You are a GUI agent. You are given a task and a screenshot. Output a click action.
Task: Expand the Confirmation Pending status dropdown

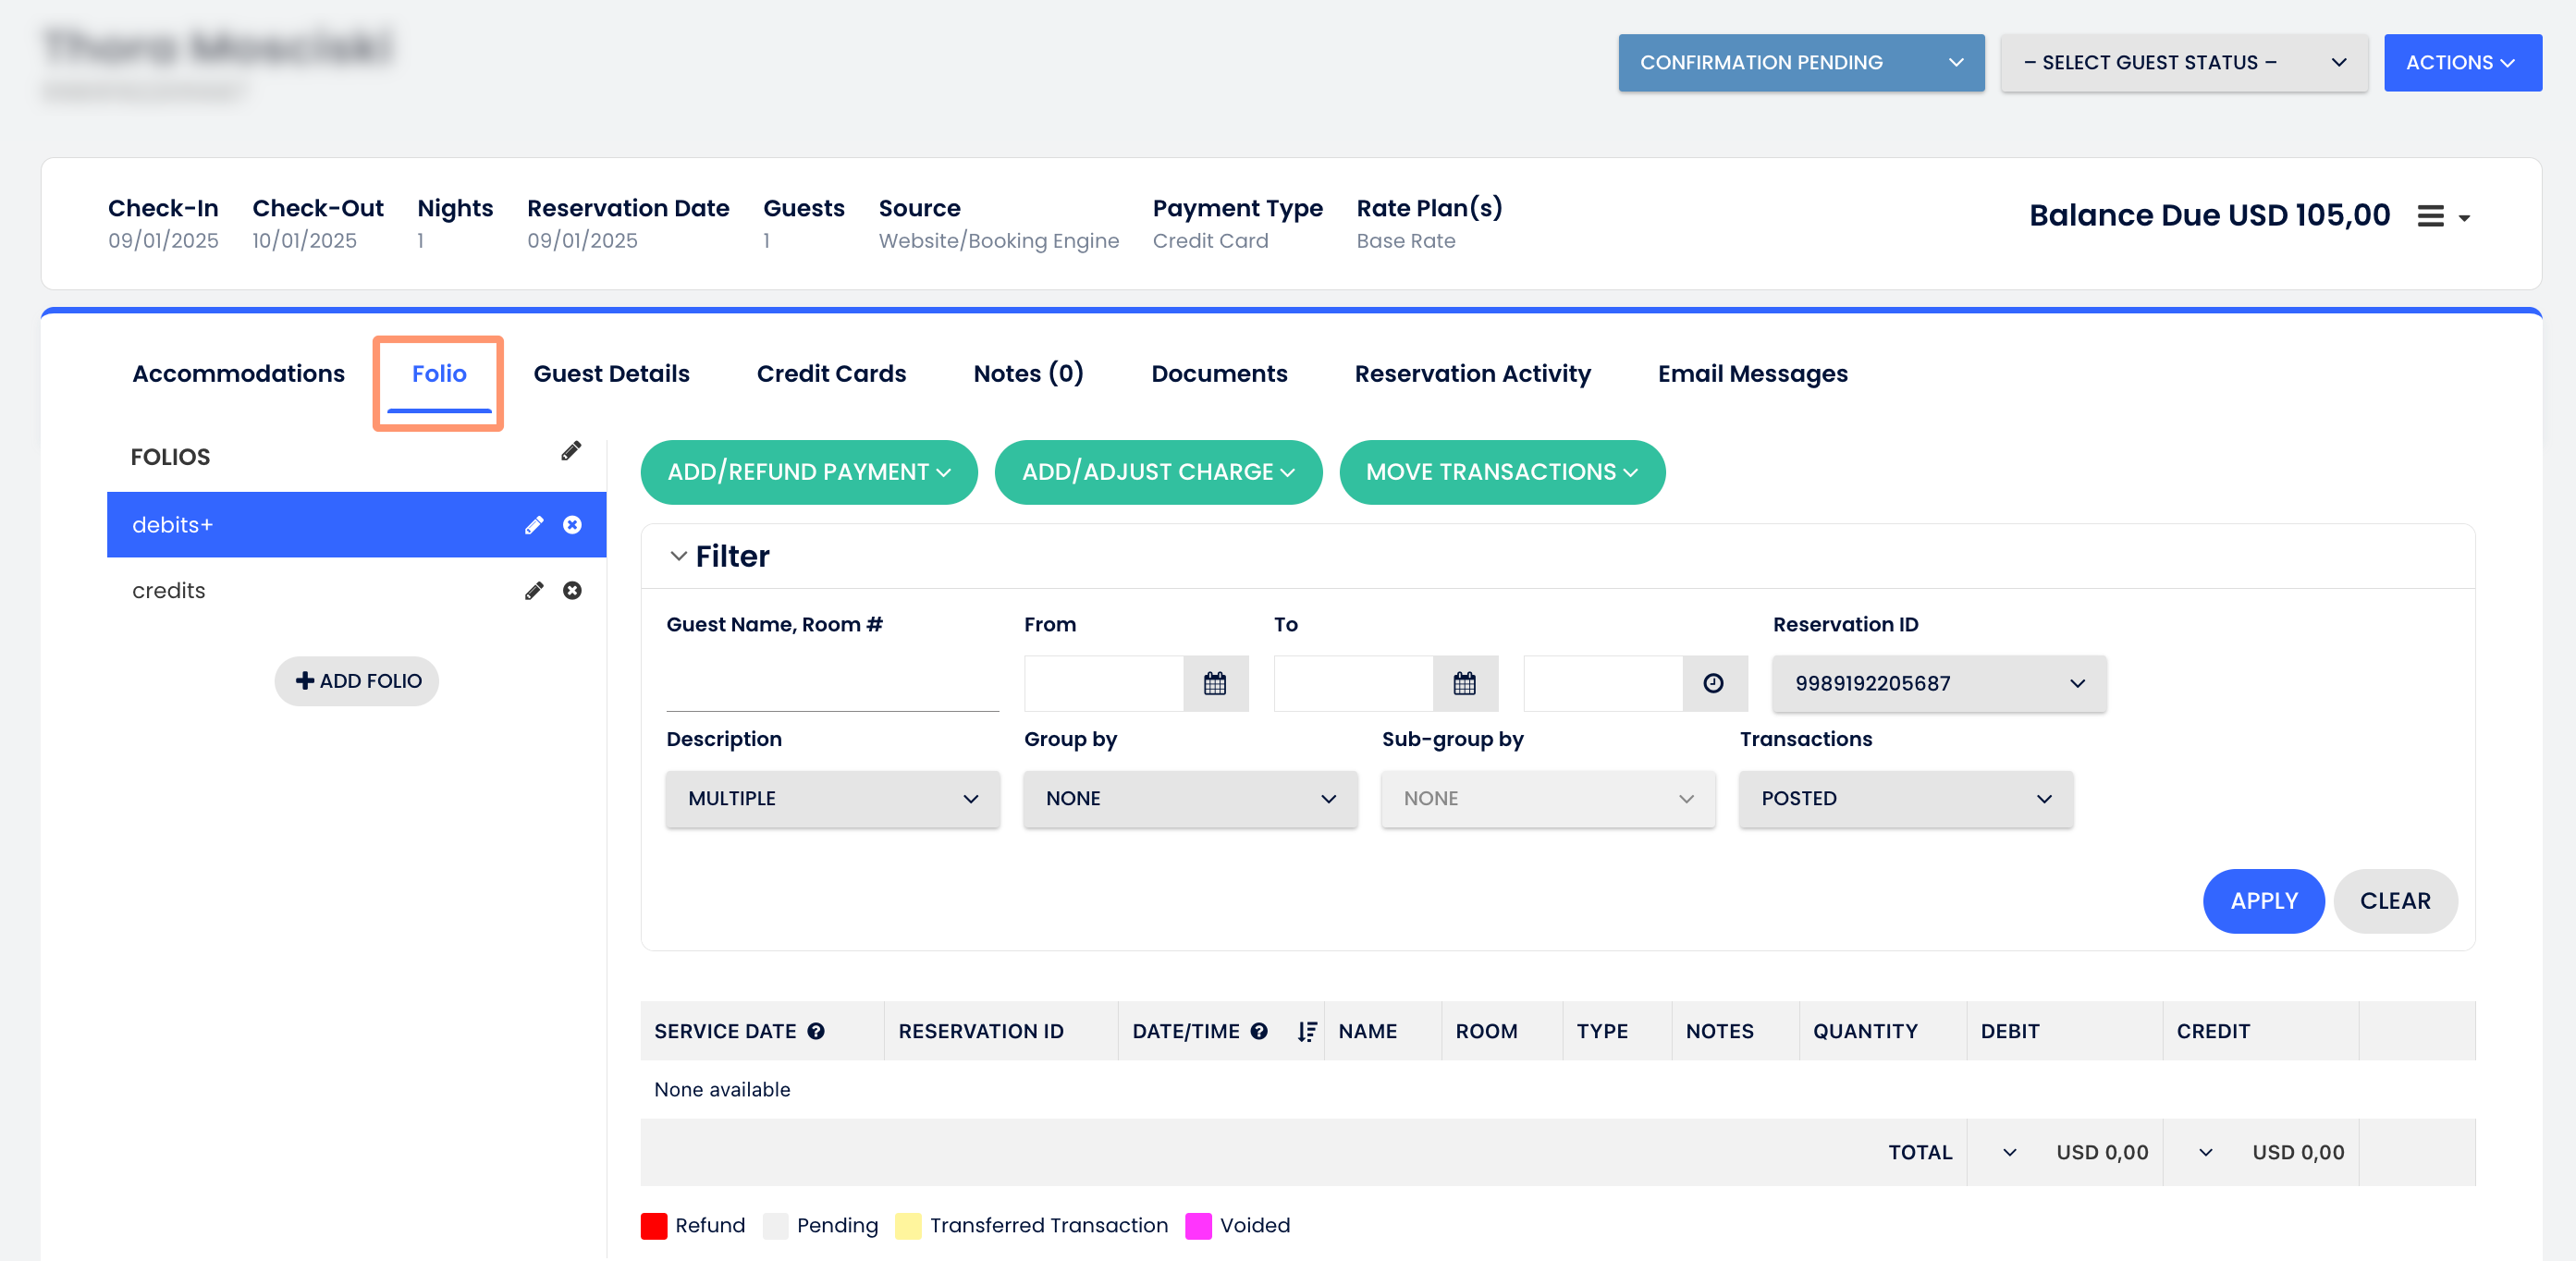point(1801,63)
